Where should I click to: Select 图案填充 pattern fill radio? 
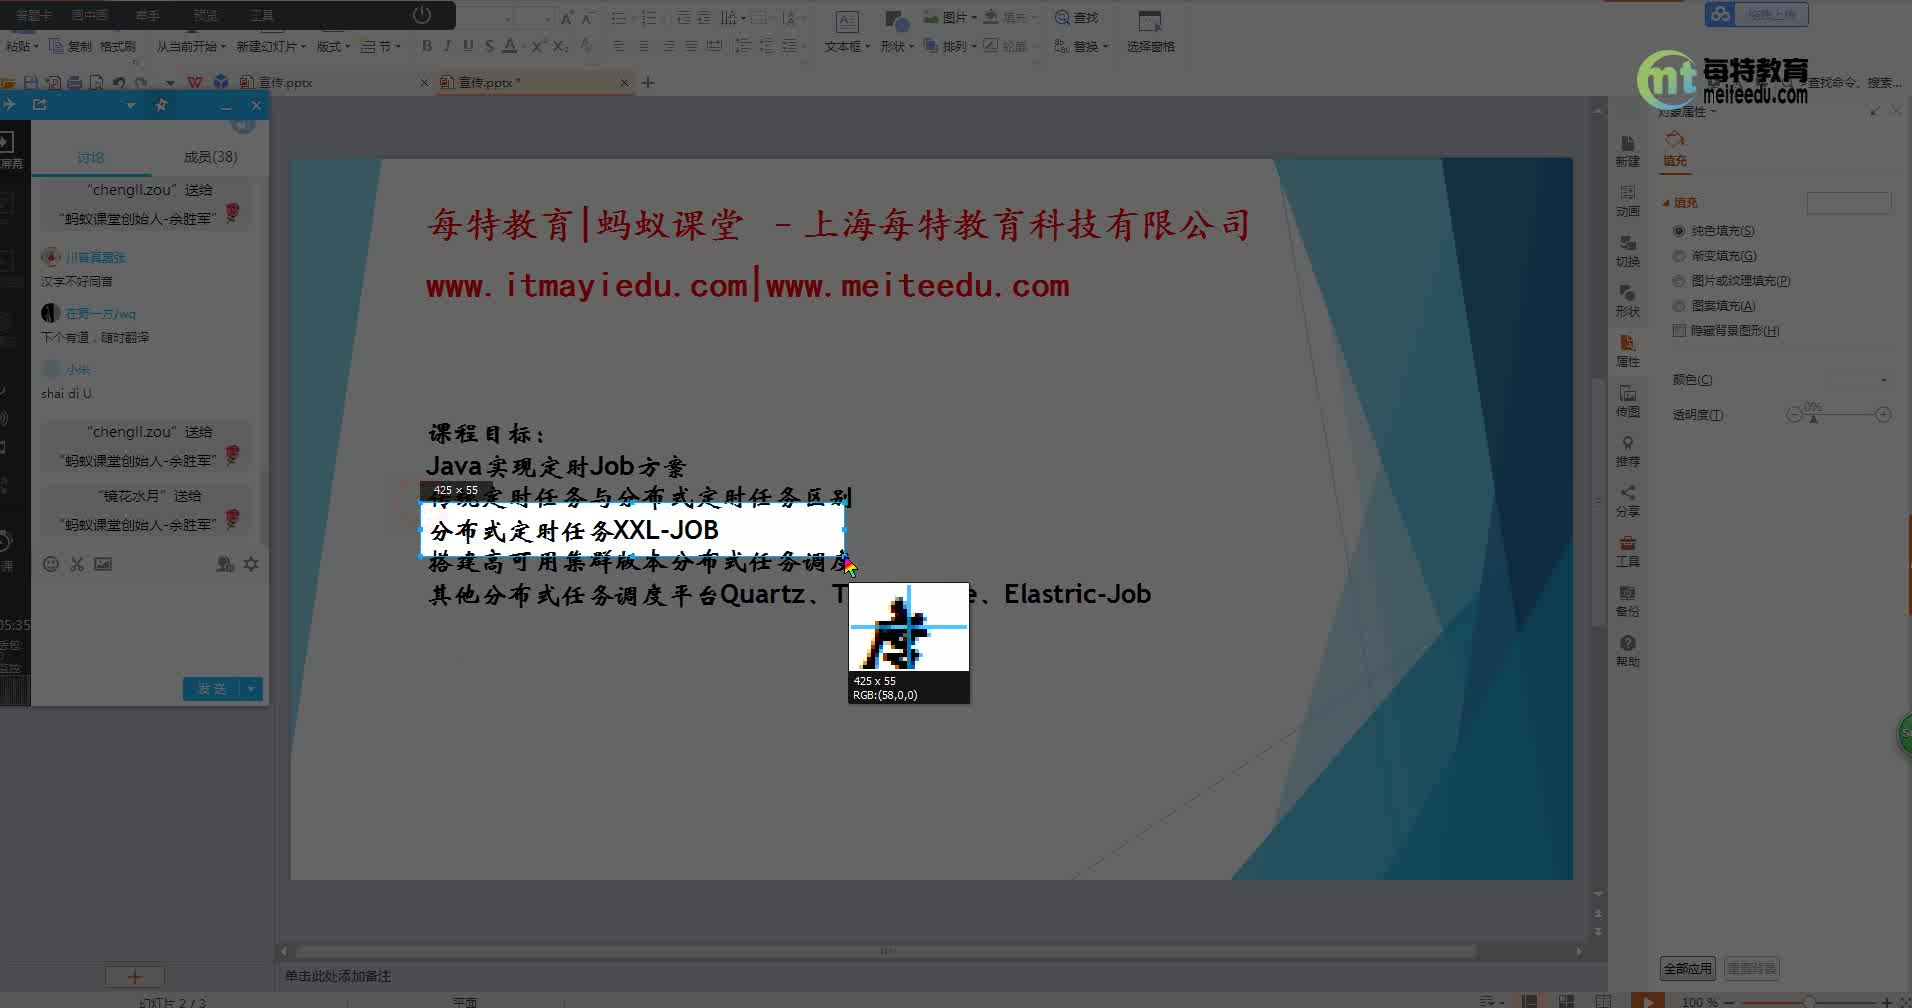[x=1679, y=306]
